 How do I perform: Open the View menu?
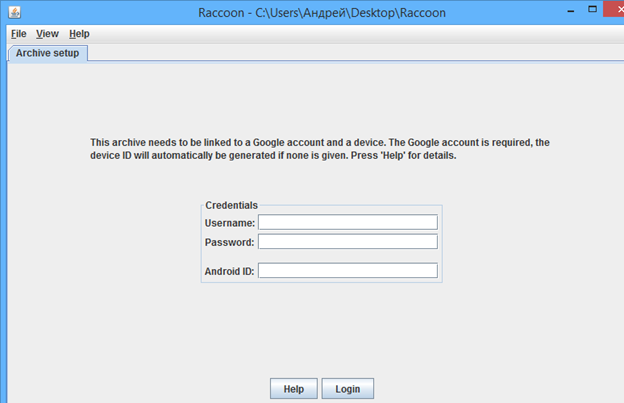point(47,34)
